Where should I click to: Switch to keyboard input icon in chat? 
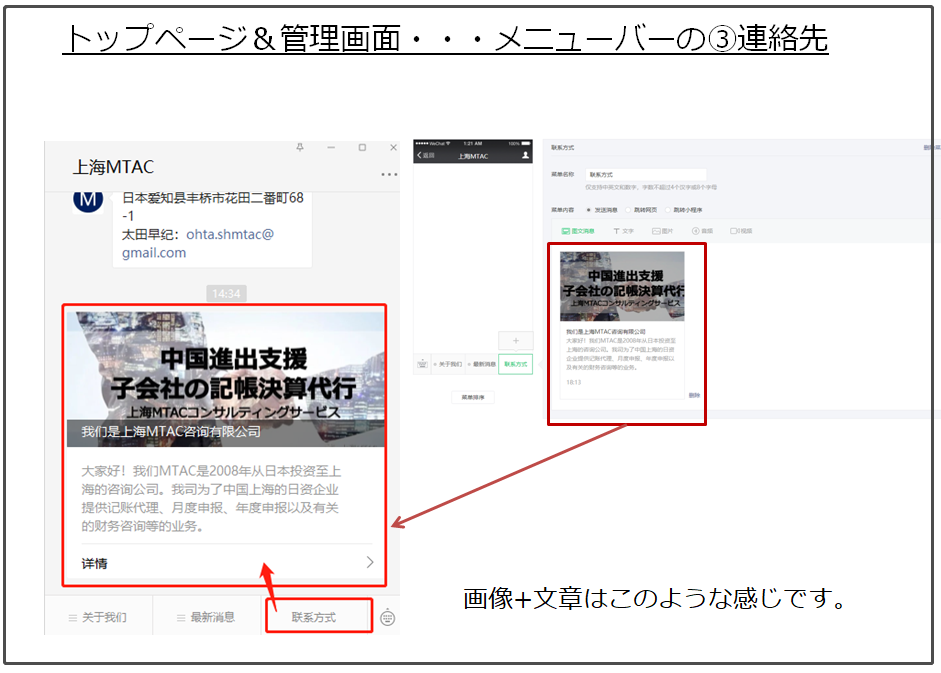pyautogui.click(x=388, y=617)
